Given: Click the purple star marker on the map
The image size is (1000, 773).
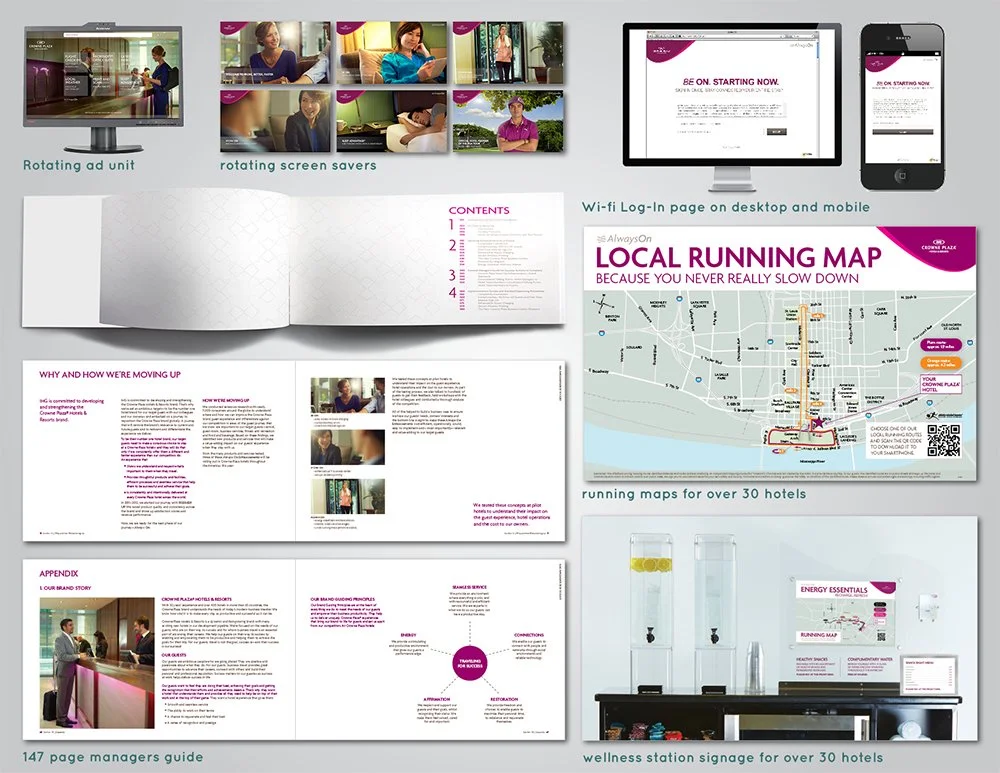Looking at the screenshot, I should (x=818, y=423).
